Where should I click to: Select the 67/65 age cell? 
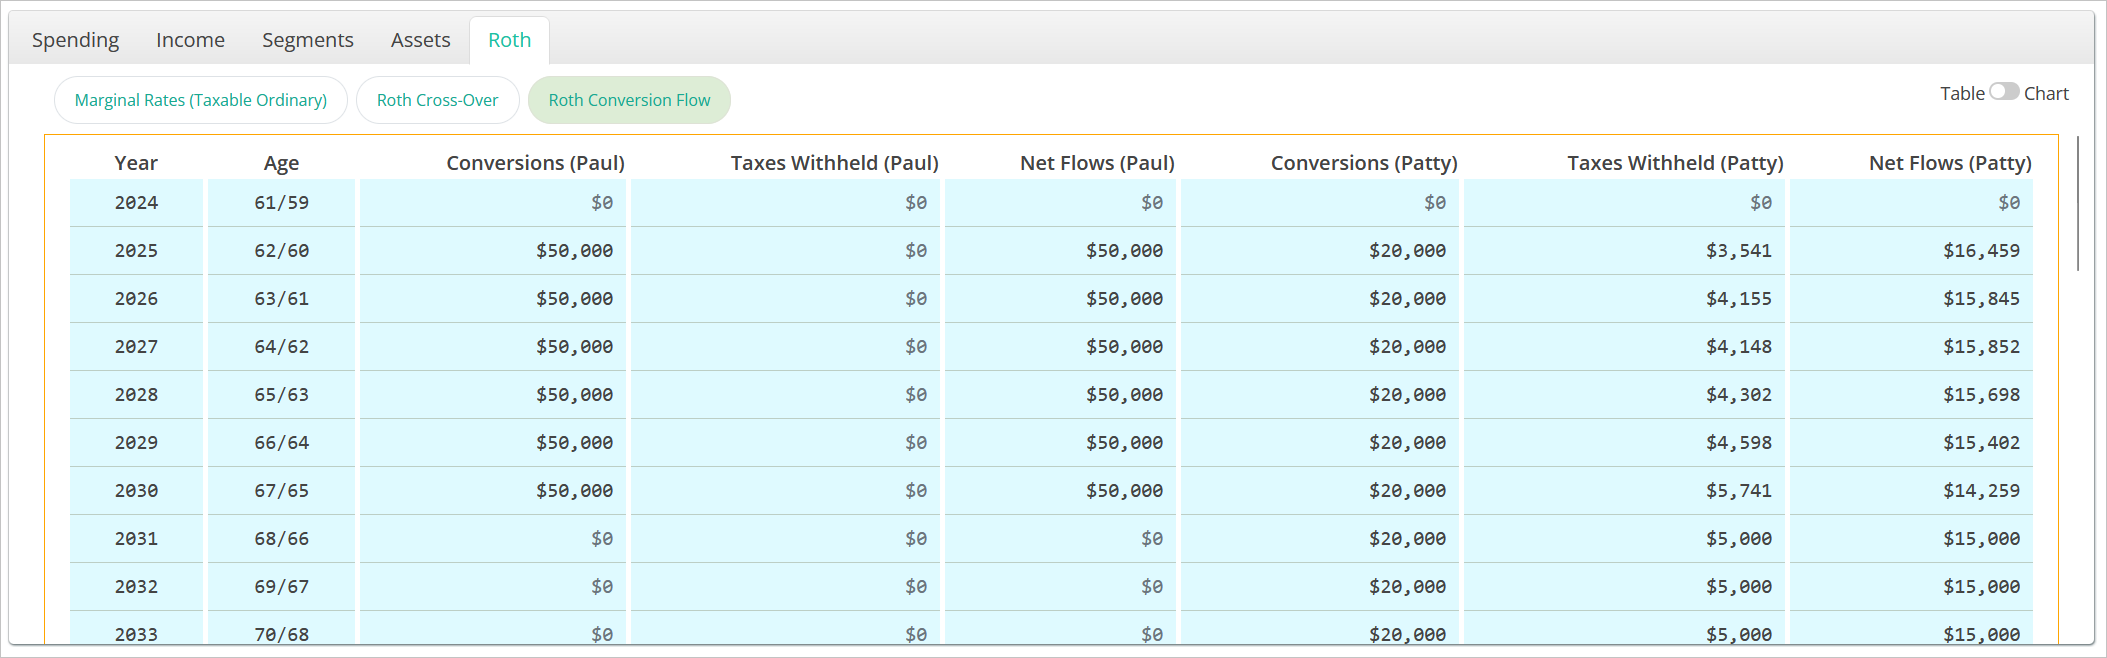[281, 491]
